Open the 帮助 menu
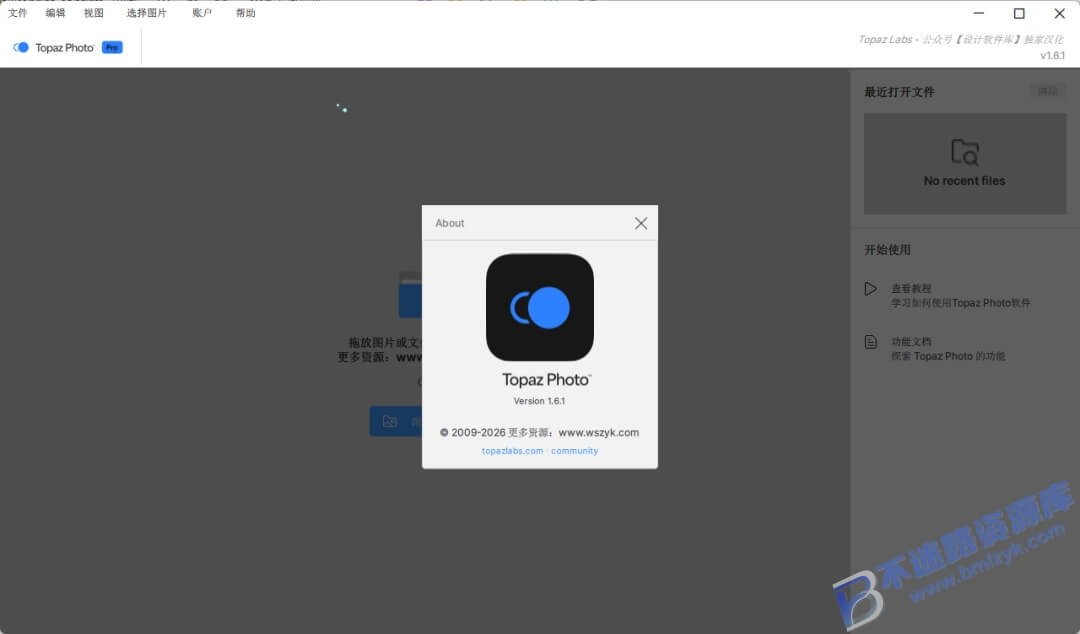 tap(246, 13)
